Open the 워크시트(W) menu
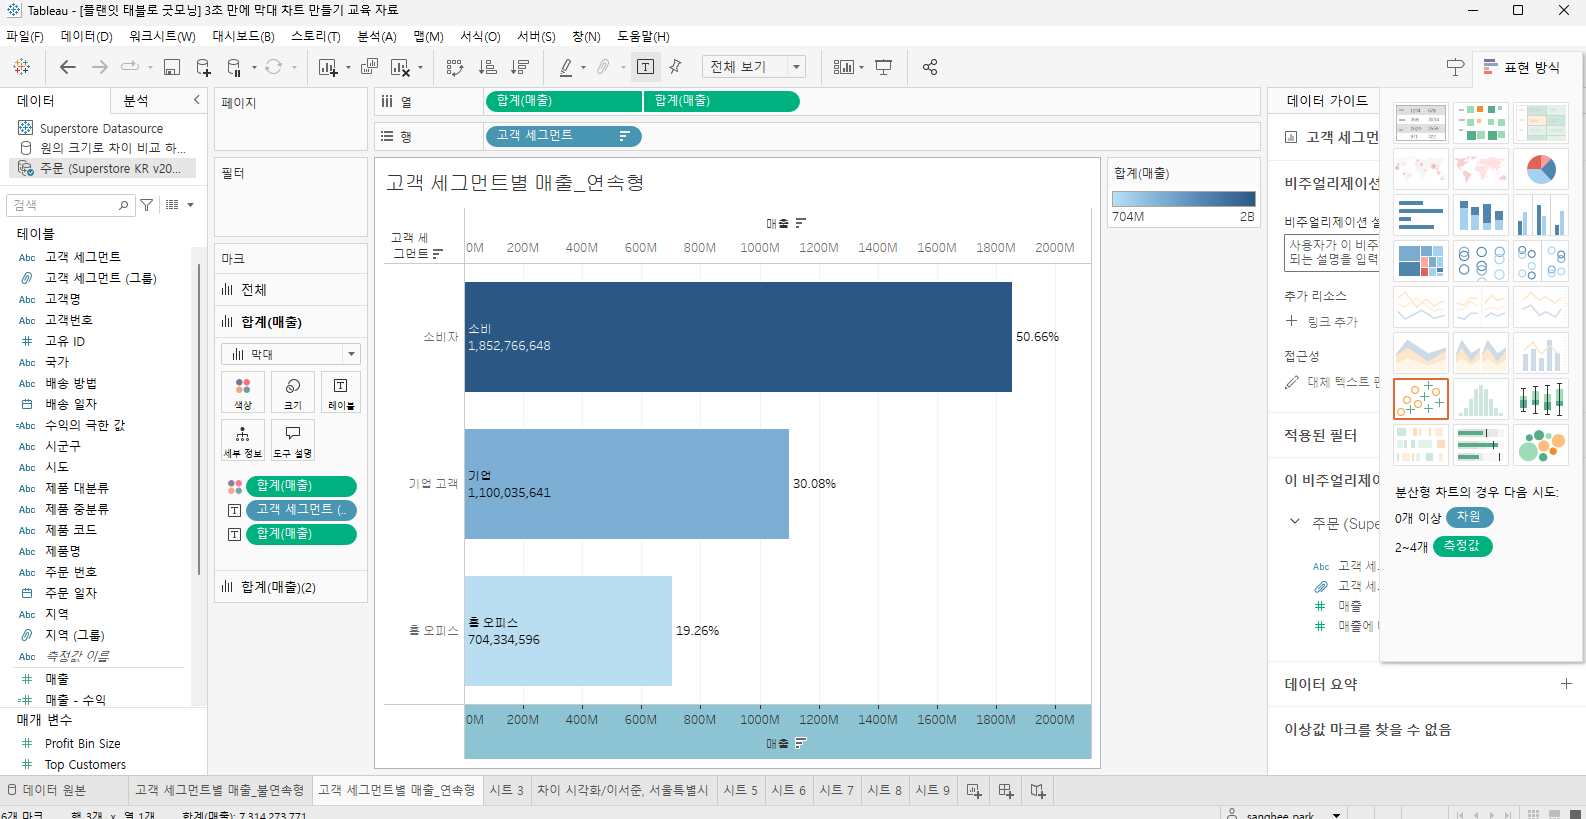Screen dimensions: 1586x819 click(x=162, y=36)
